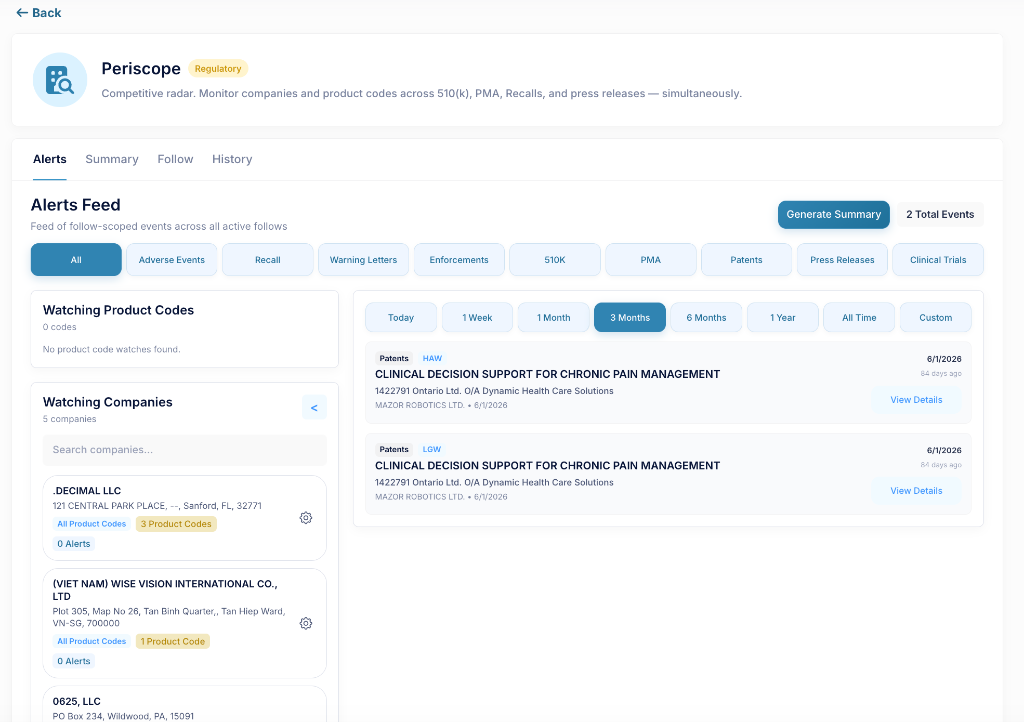Filter feed by Patents
The width and height of the screenshot is (1024, 722).
pyautogui.click(x=746, y=260)
